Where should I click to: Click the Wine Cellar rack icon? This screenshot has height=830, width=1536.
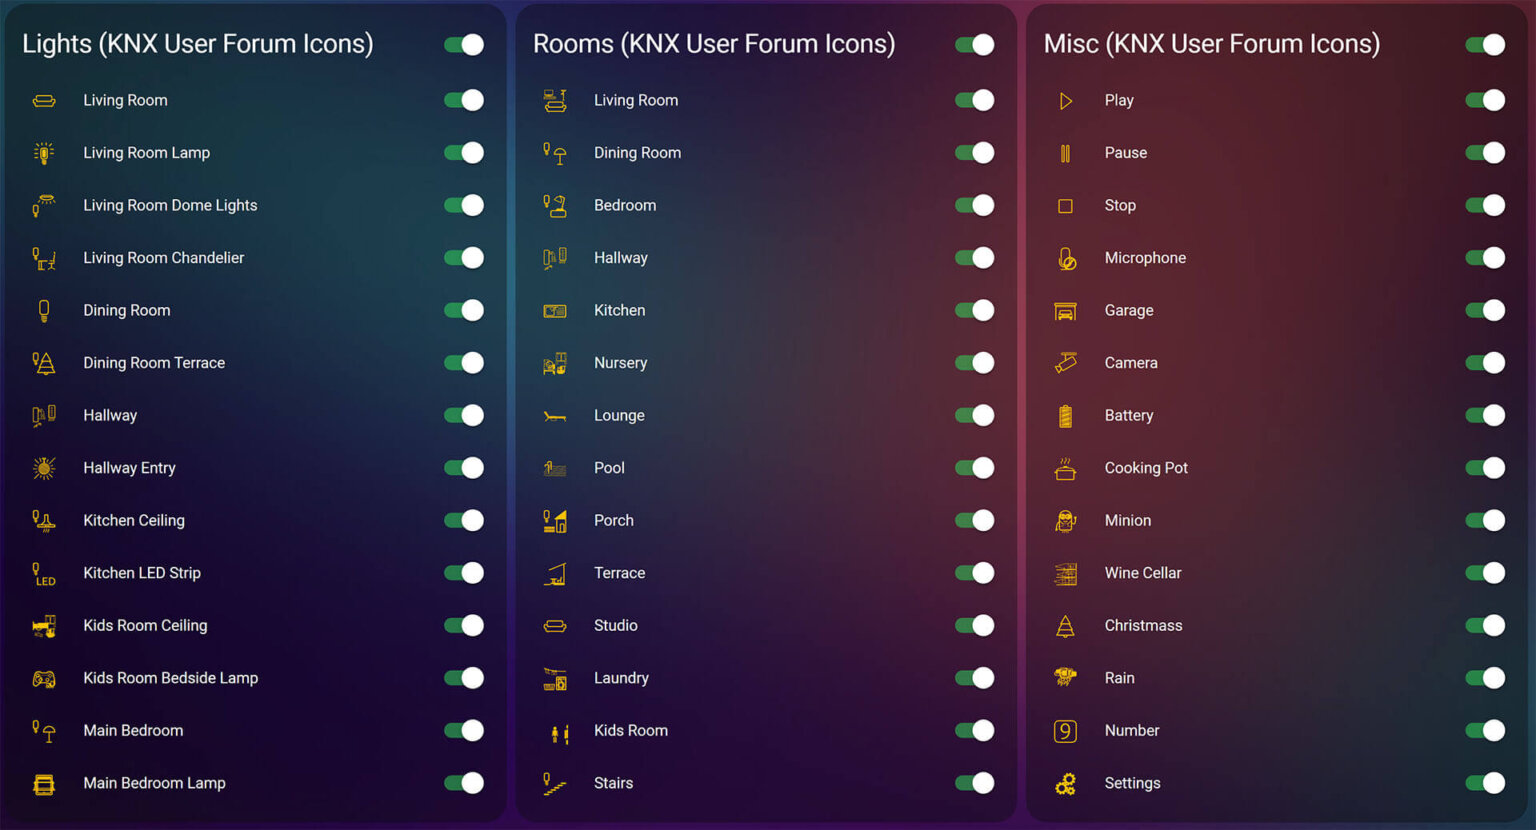point(1064,572)
